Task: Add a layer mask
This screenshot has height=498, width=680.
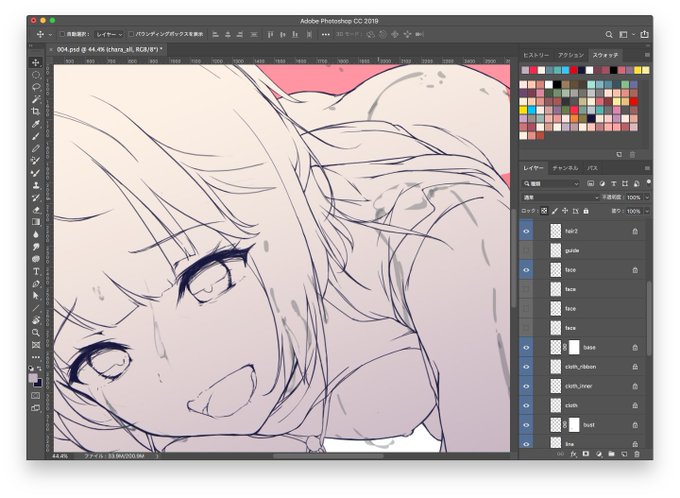Action: coord(586,454)
